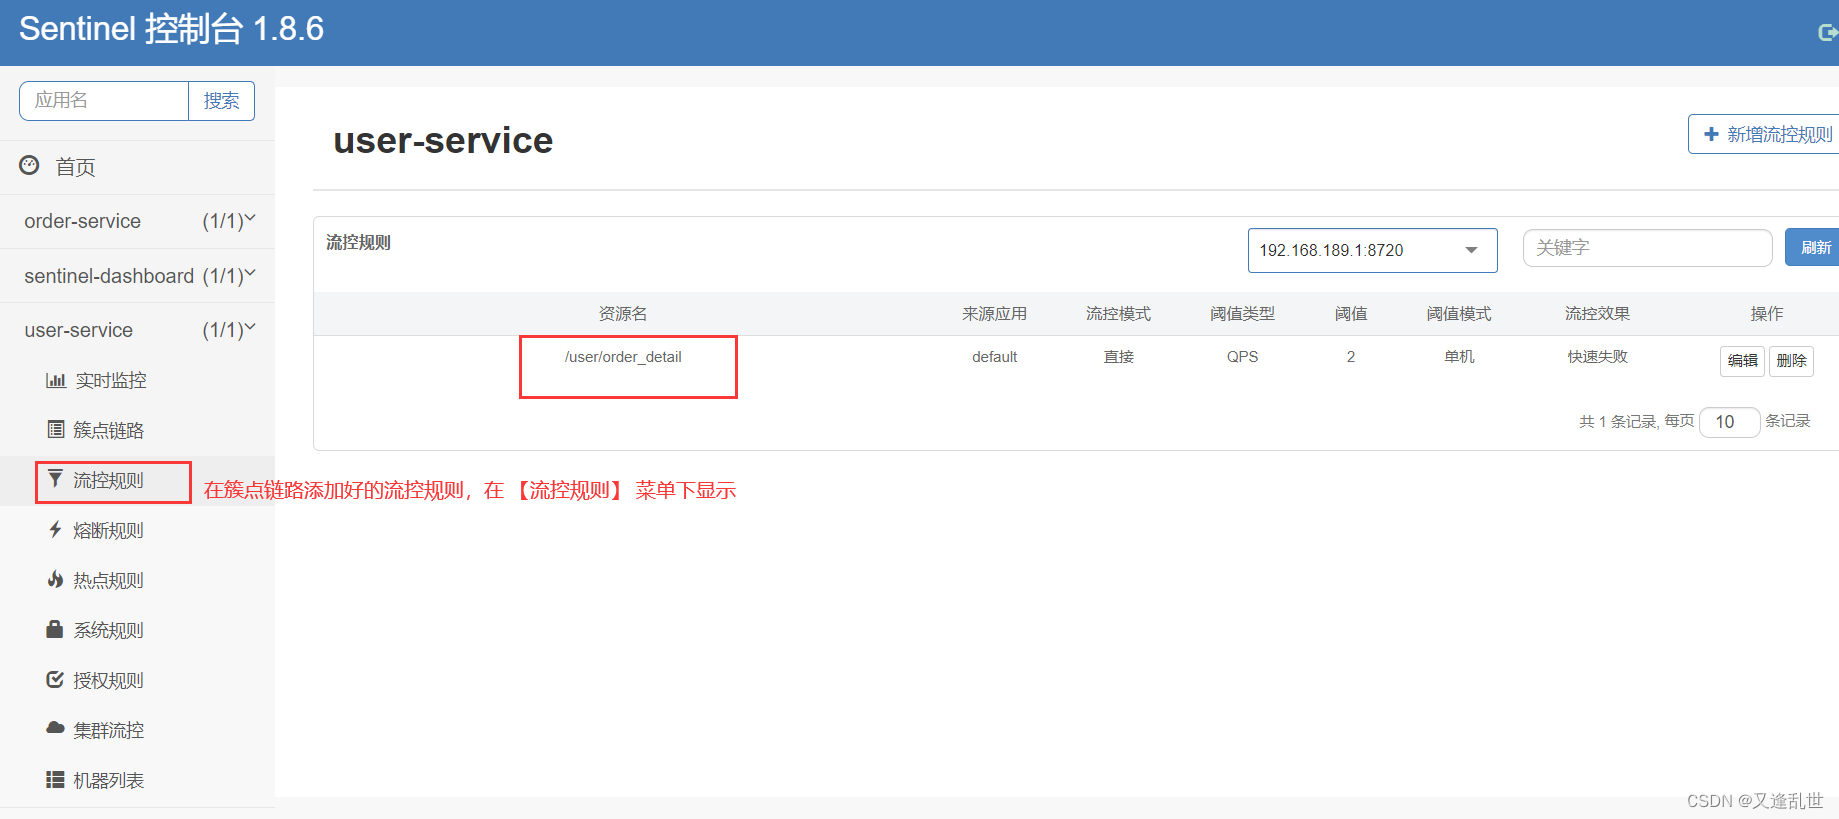This screenshot has height=819, width=1839.
Task: Open the machine IP 192.168.189.1:8720 dropdown
Action: click(x=1372, y=250)
